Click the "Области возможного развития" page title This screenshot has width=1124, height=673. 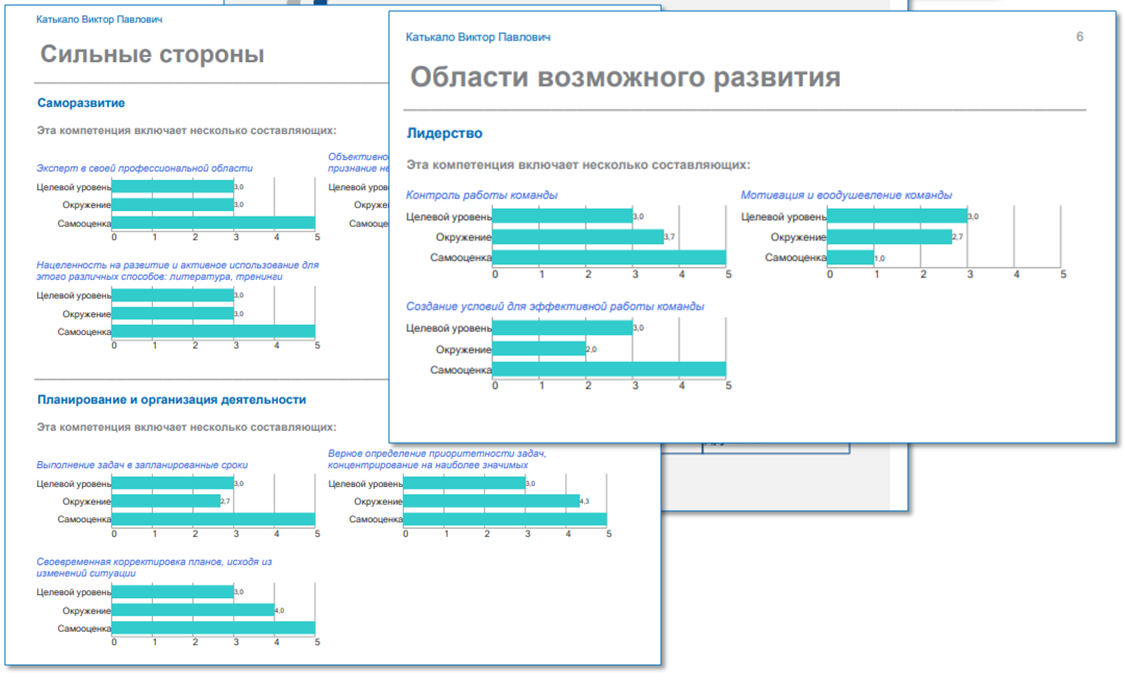pos(625,77)
